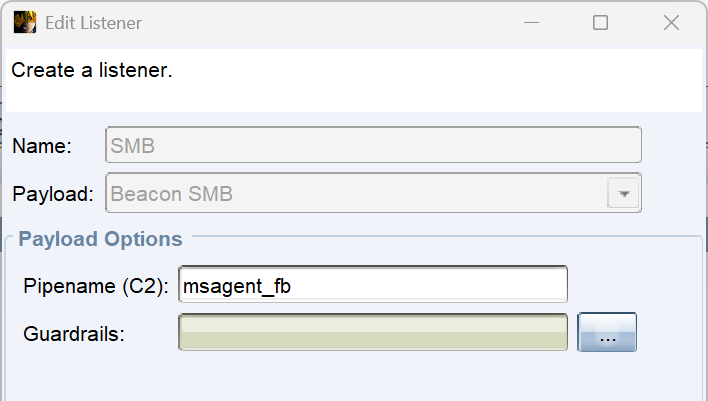708x401 pixels.
Task: Click the "Name:" label
Action: coord(42,145)
